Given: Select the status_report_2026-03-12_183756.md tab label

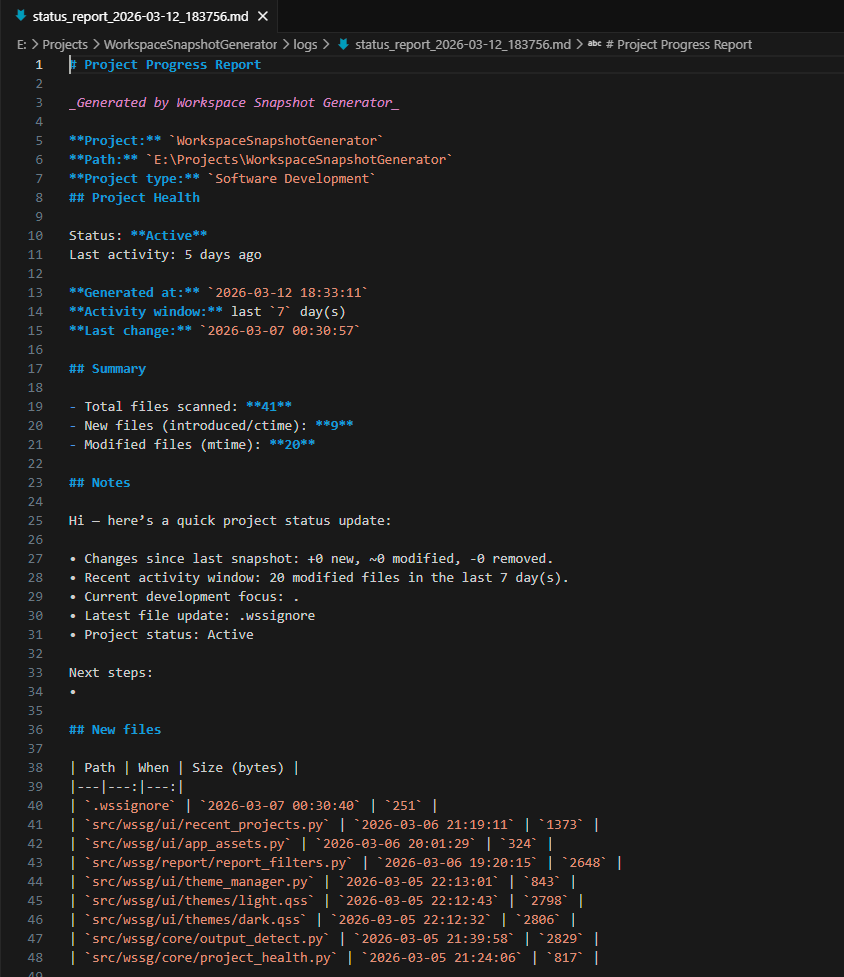Looking at the screenshot, I should tap(140, 17).
